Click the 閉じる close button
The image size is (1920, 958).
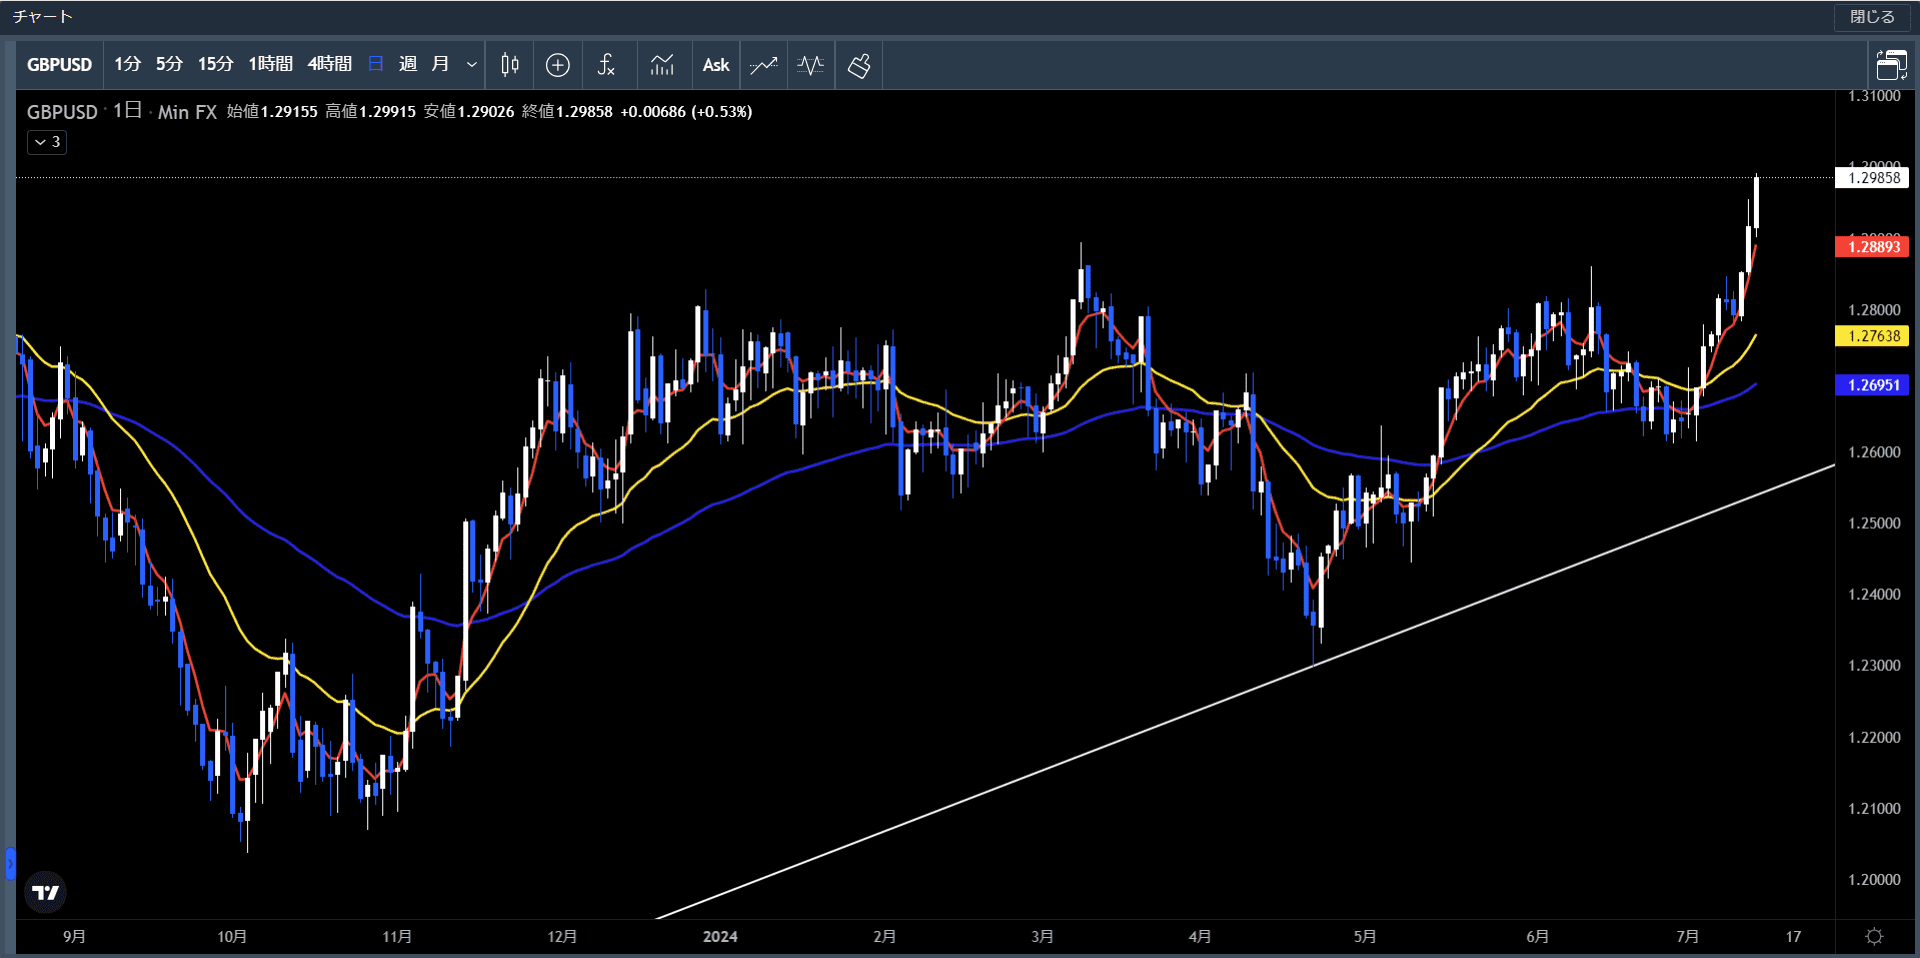pos(1872,17)
